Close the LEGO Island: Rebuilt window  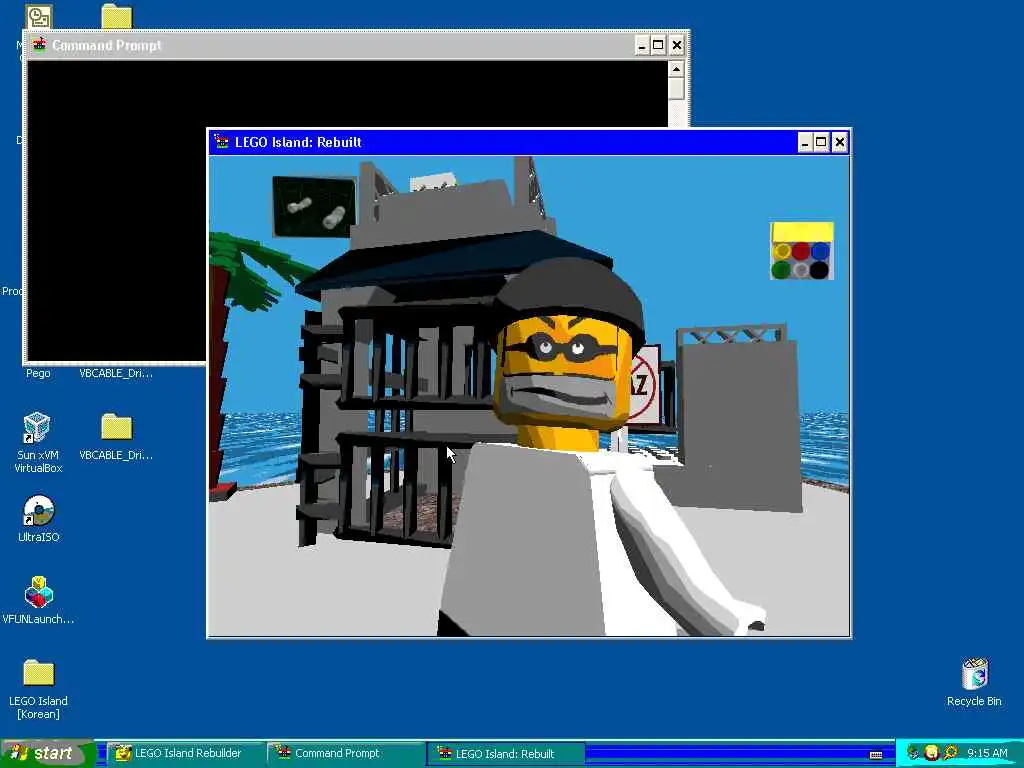click(840, 142)
